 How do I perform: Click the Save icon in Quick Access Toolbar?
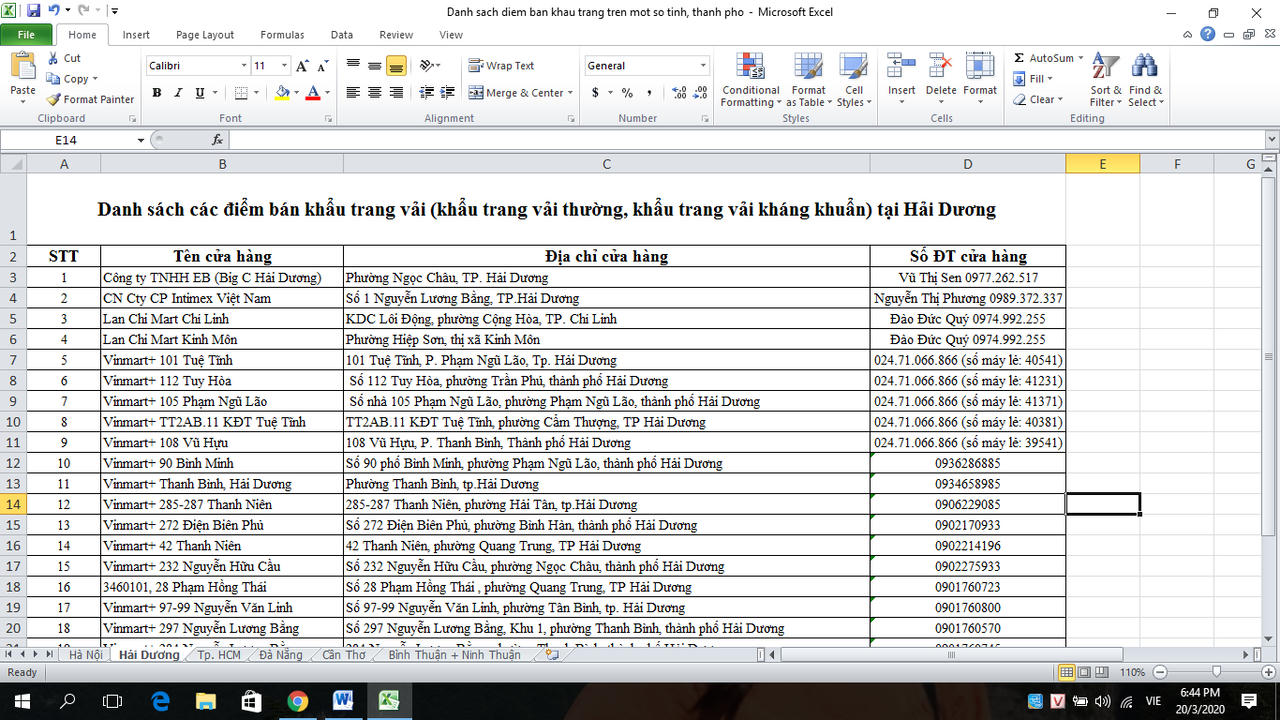click(x=33, y=11)
